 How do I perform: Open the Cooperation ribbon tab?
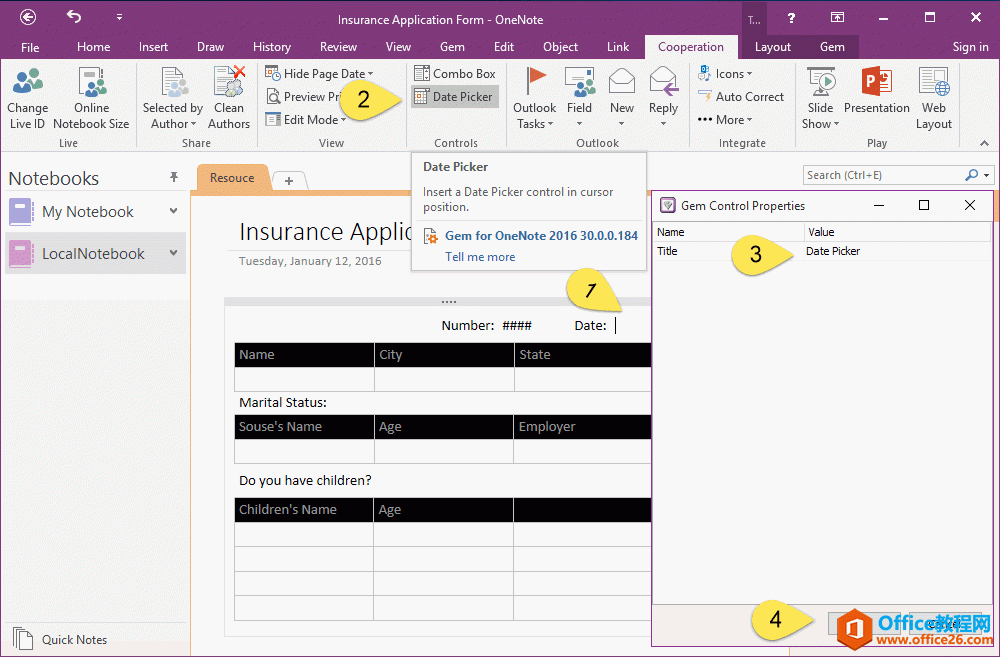[x=690, y=47]
